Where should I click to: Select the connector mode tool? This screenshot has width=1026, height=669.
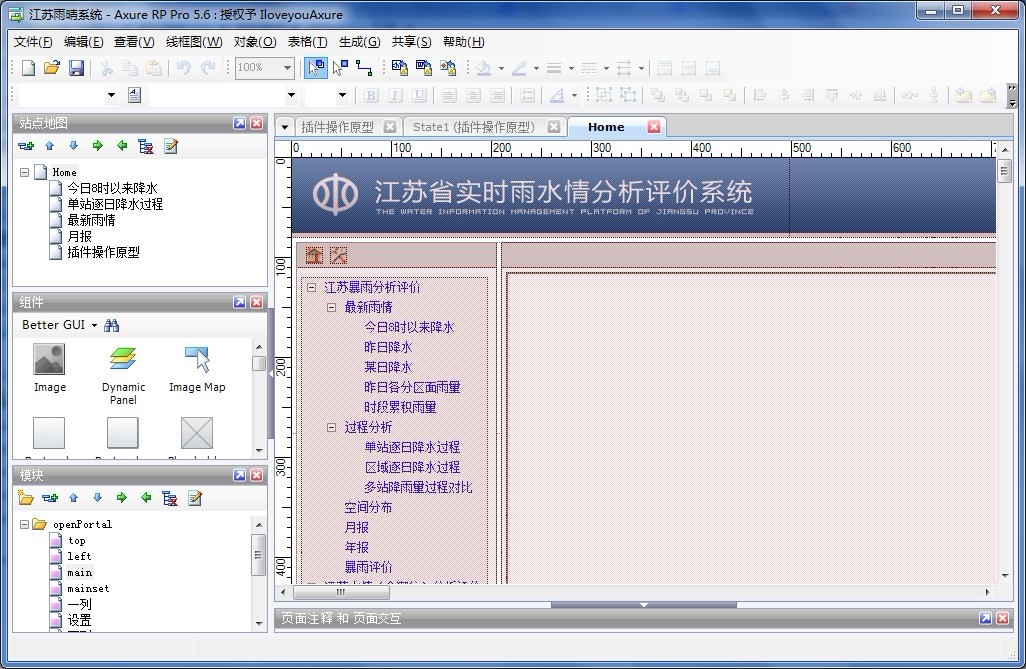(x=364, y=67)
